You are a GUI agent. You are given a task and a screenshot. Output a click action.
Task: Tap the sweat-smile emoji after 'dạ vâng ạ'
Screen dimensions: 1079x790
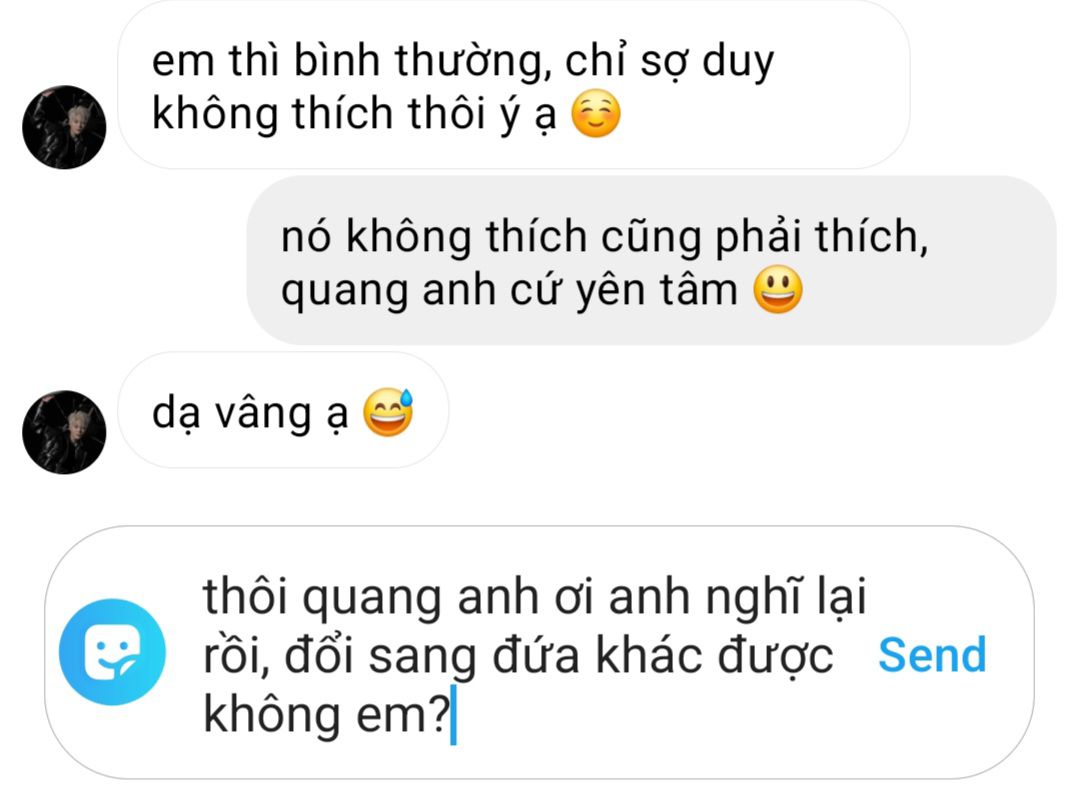tap(388, 412)
